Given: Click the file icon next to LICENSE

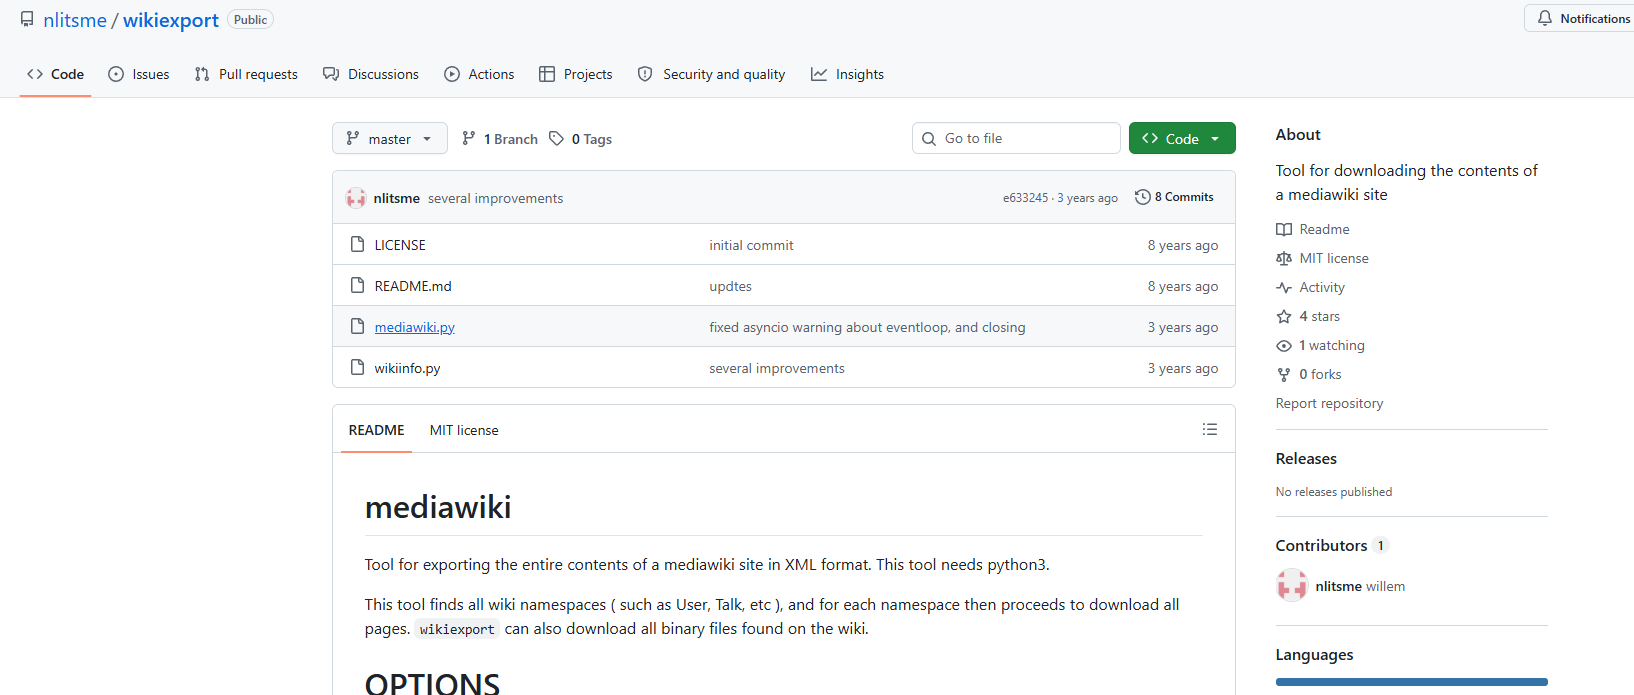Looking at the screenshot, I should pyautogui.click(x=357, y=244).
